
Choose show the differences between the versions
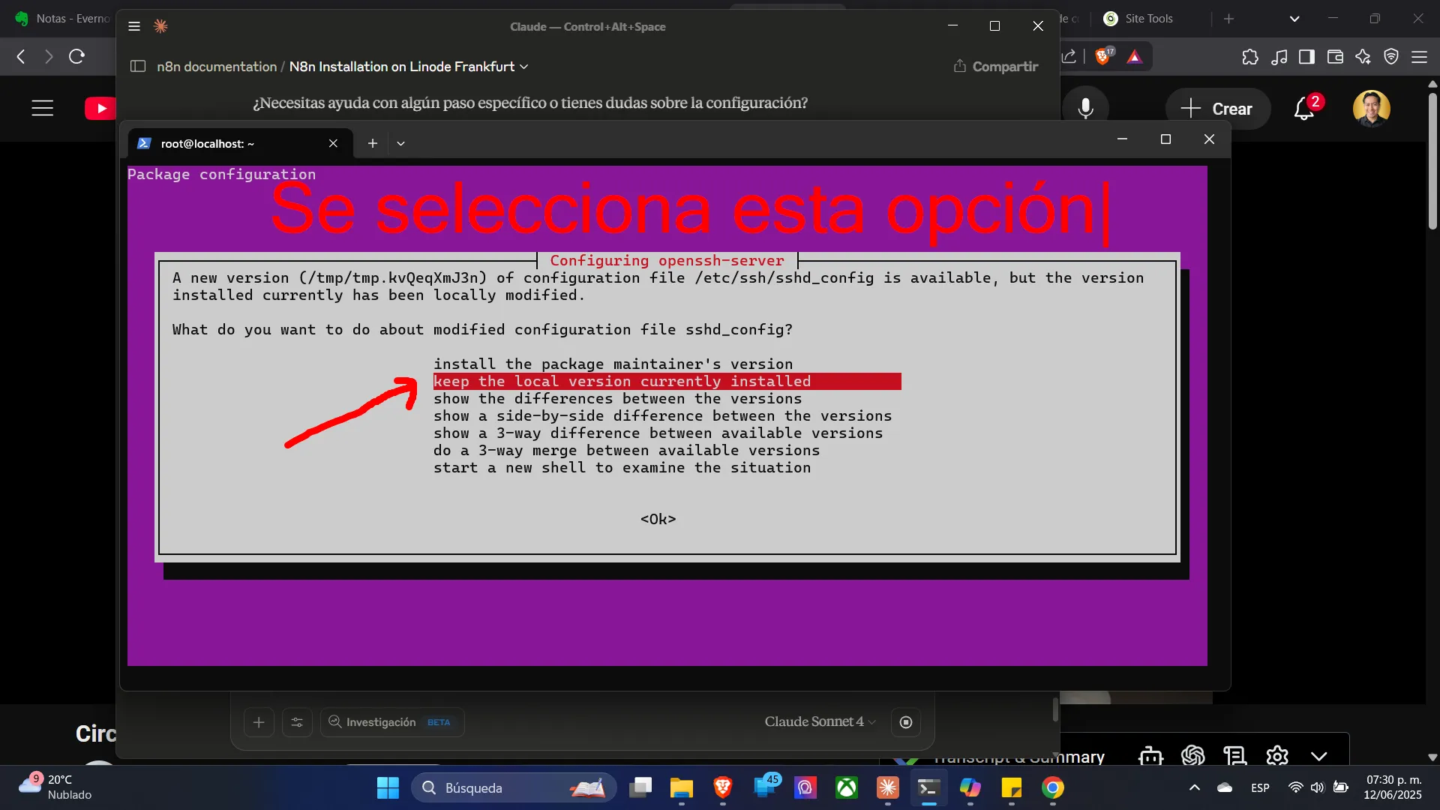click(617, 398)
